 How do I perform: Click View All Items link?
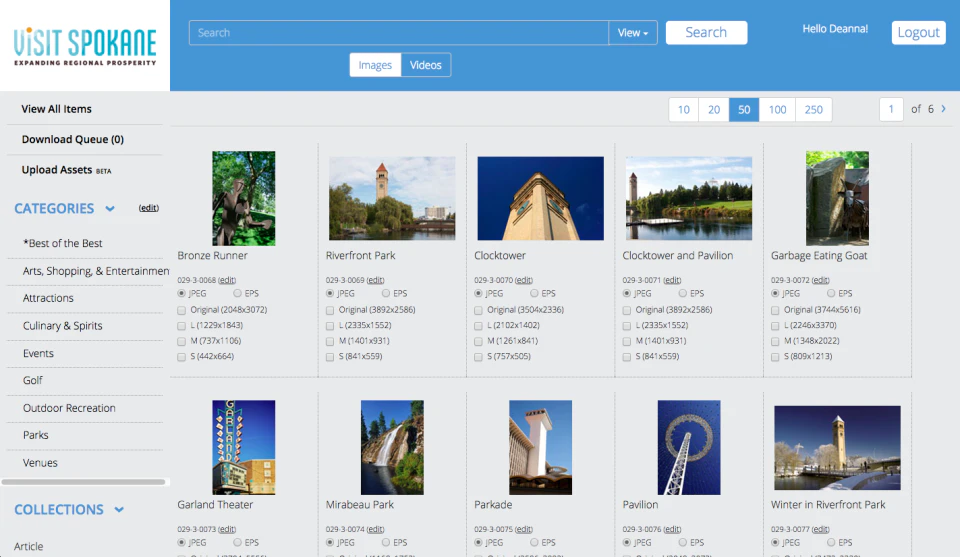coord(56,109)
